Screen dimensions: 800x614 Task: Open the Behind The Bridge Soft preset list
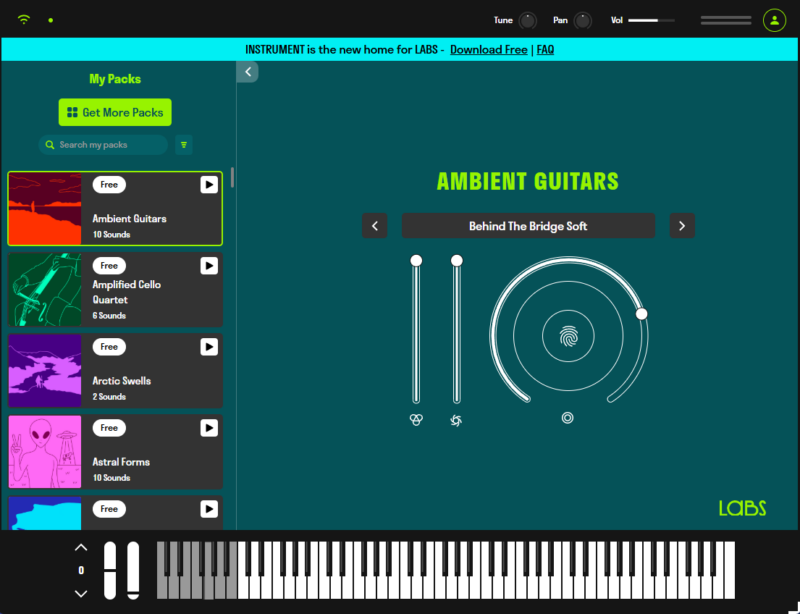click(x=528, y=226)
